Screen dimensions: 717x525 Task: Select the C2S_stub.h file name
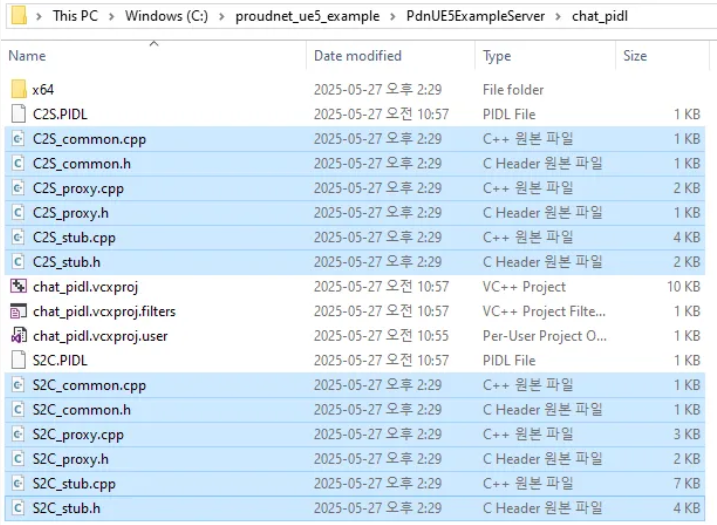pyautogui.click(x=66, y=262)
